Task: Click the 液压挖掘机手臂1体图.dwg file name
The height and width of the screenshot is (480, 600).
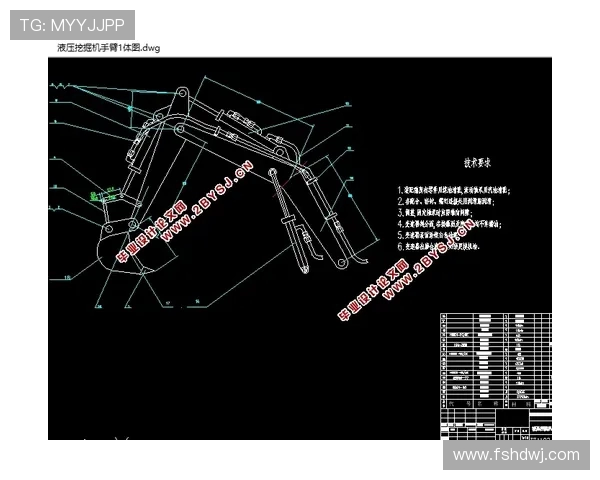Action: tap(107, 47)
